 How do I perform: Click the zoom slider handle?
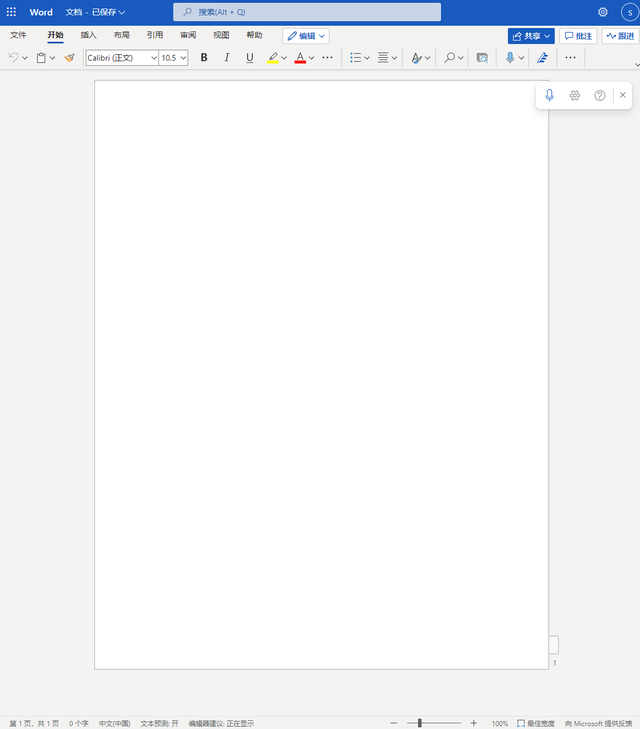[420, 723]
